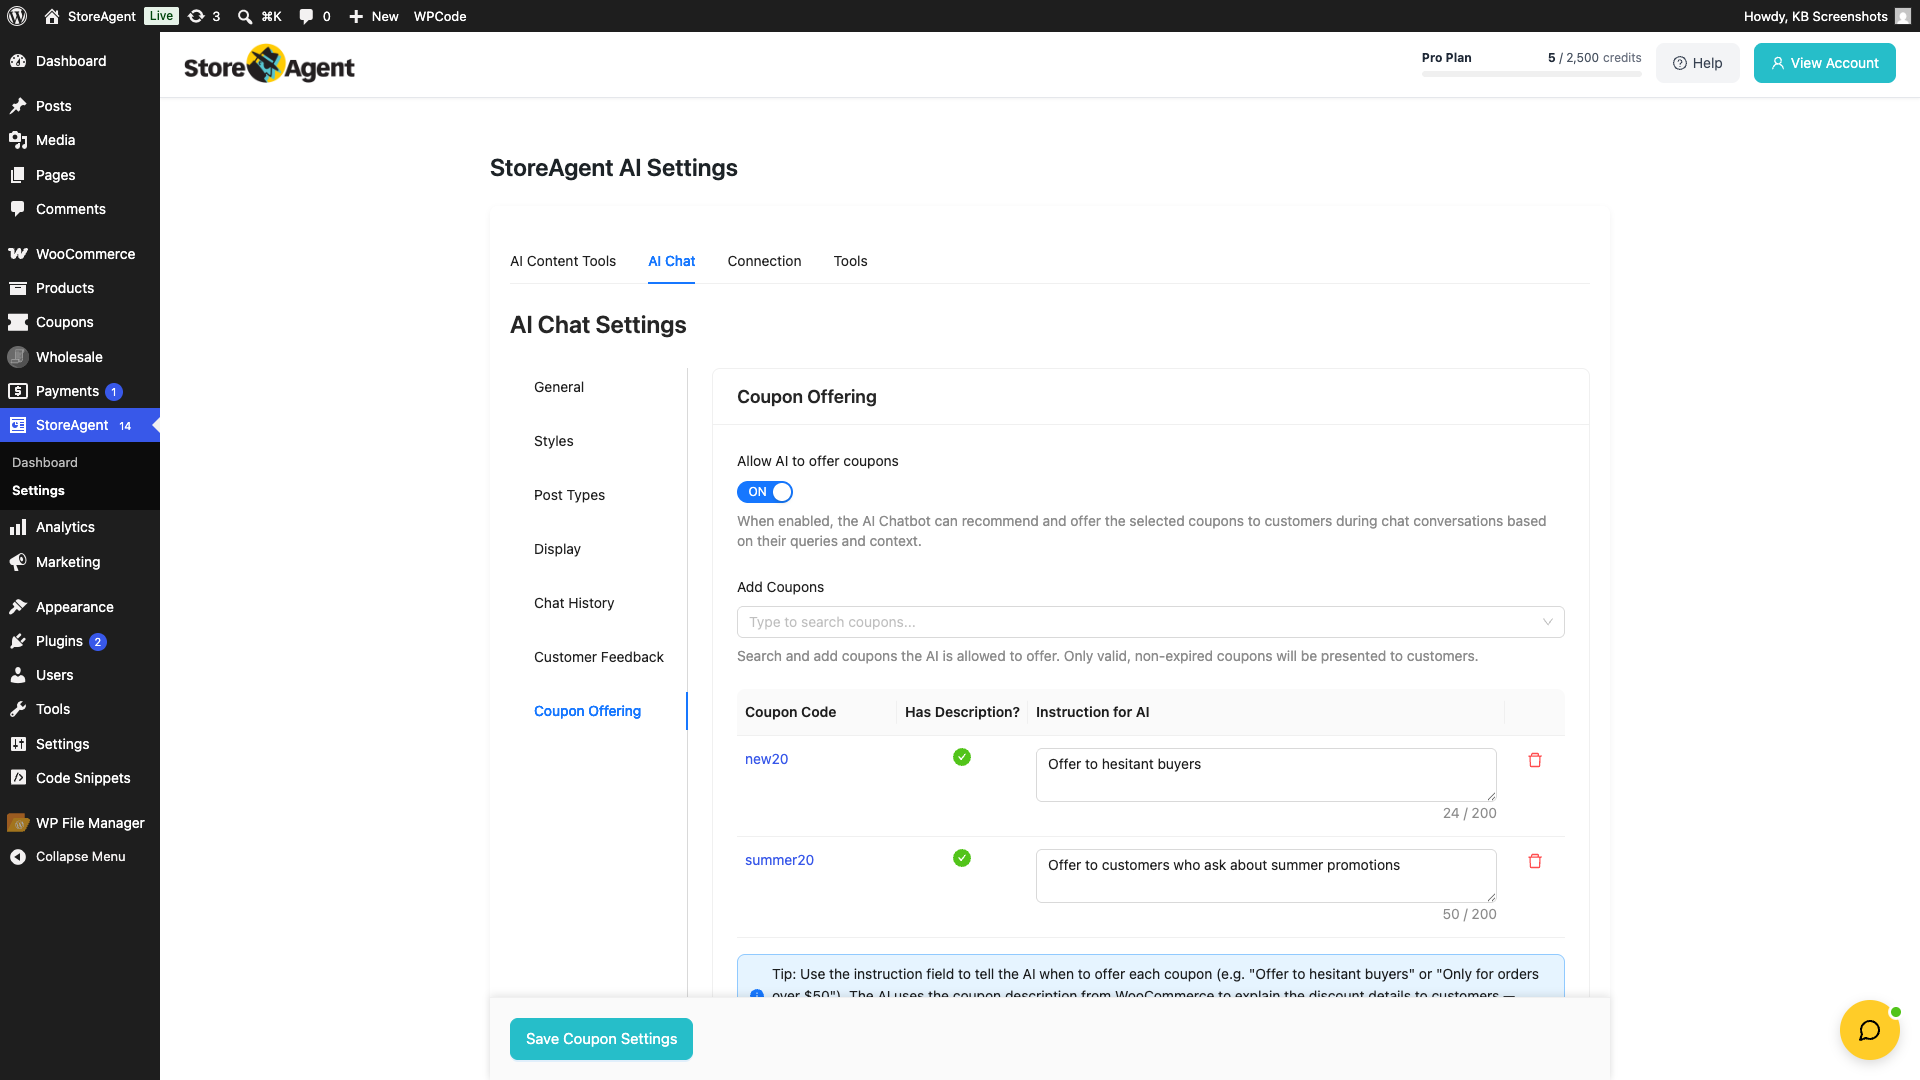The image size is (1920, 1080).
Task: Click the comments bubble icon in admin bar
Action: 306,16
